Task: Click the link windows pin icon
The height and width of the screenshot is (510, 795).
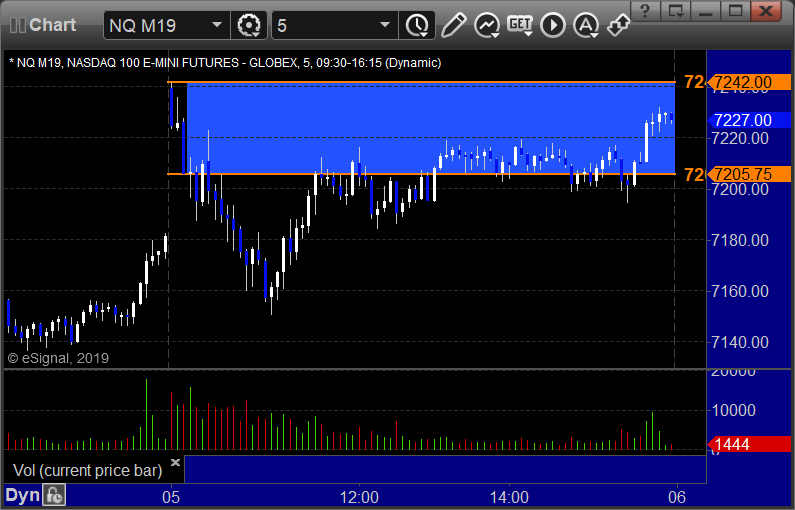Action: [x=618, y=25]
